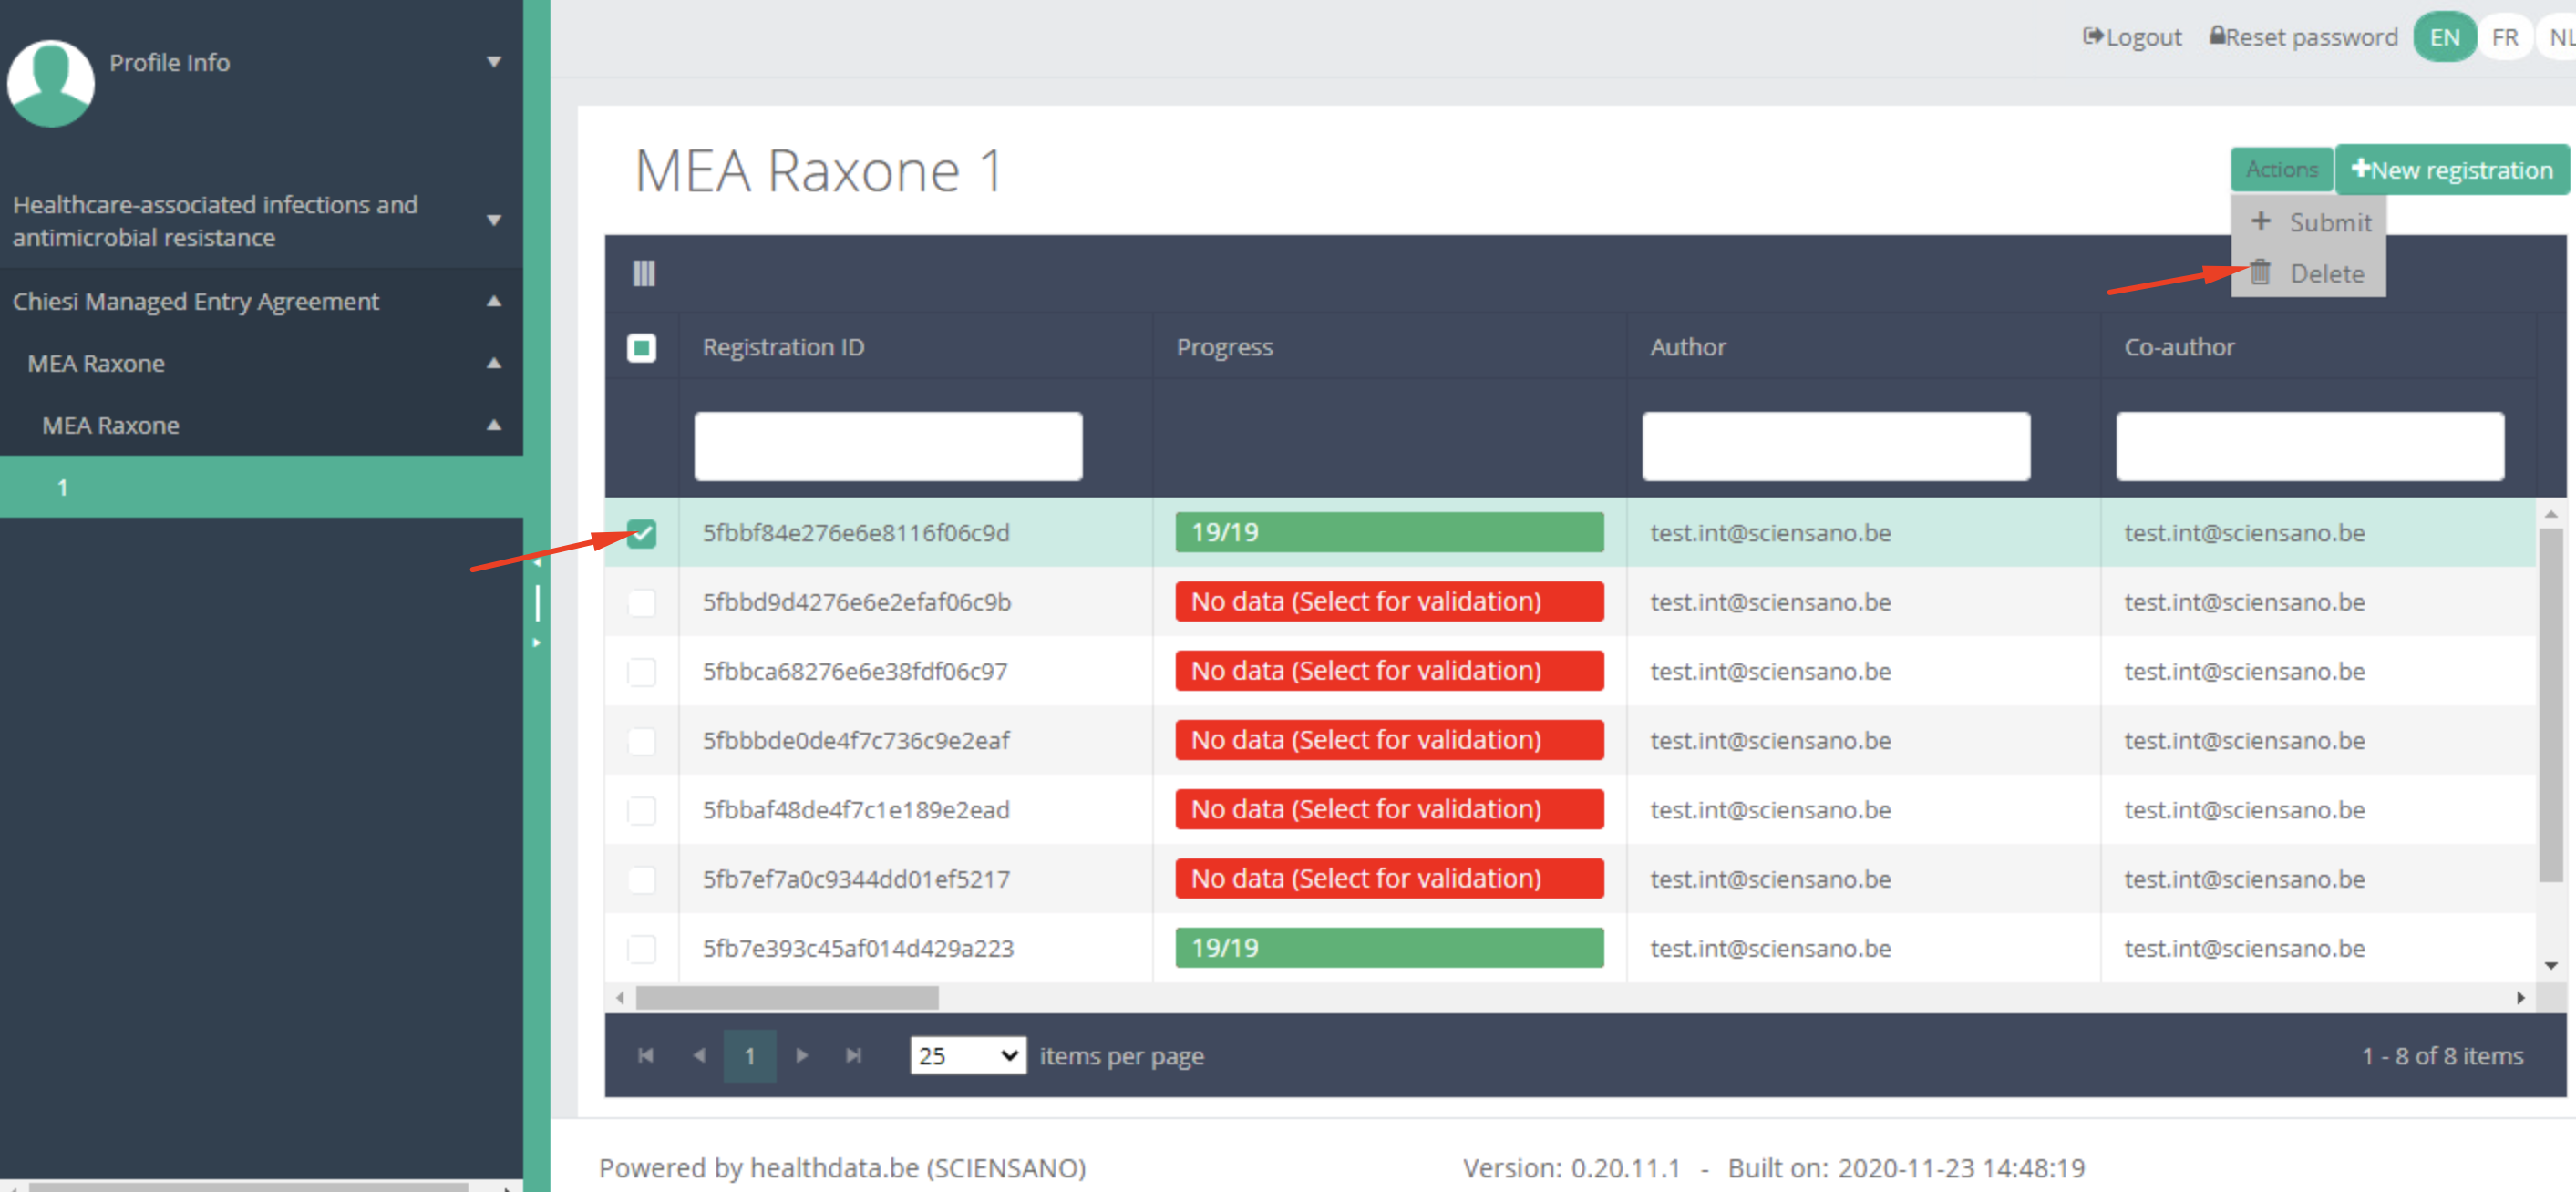Go to previous page arrow
The image size is (2576, 1192).
click(699, 1055)
